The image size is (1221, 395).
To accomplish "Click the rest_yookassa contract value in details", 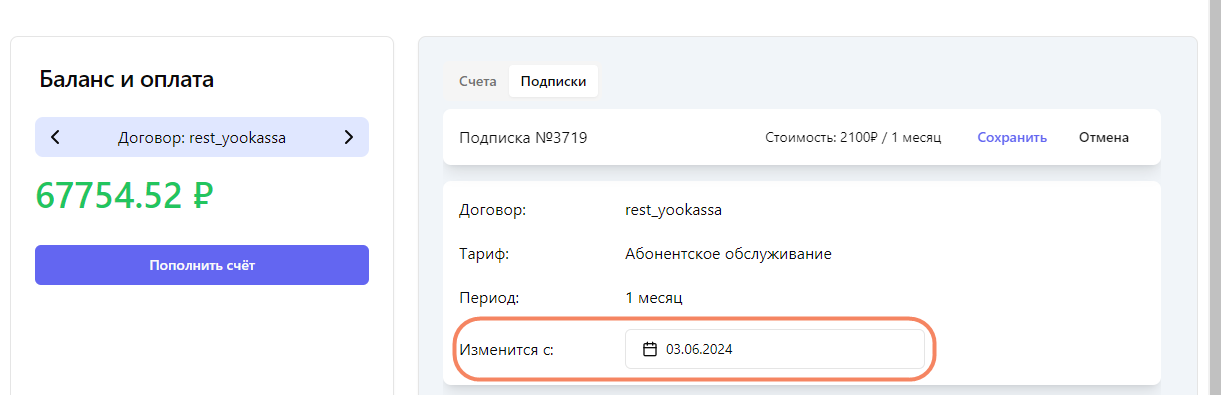I will click(x=673, y=210).
